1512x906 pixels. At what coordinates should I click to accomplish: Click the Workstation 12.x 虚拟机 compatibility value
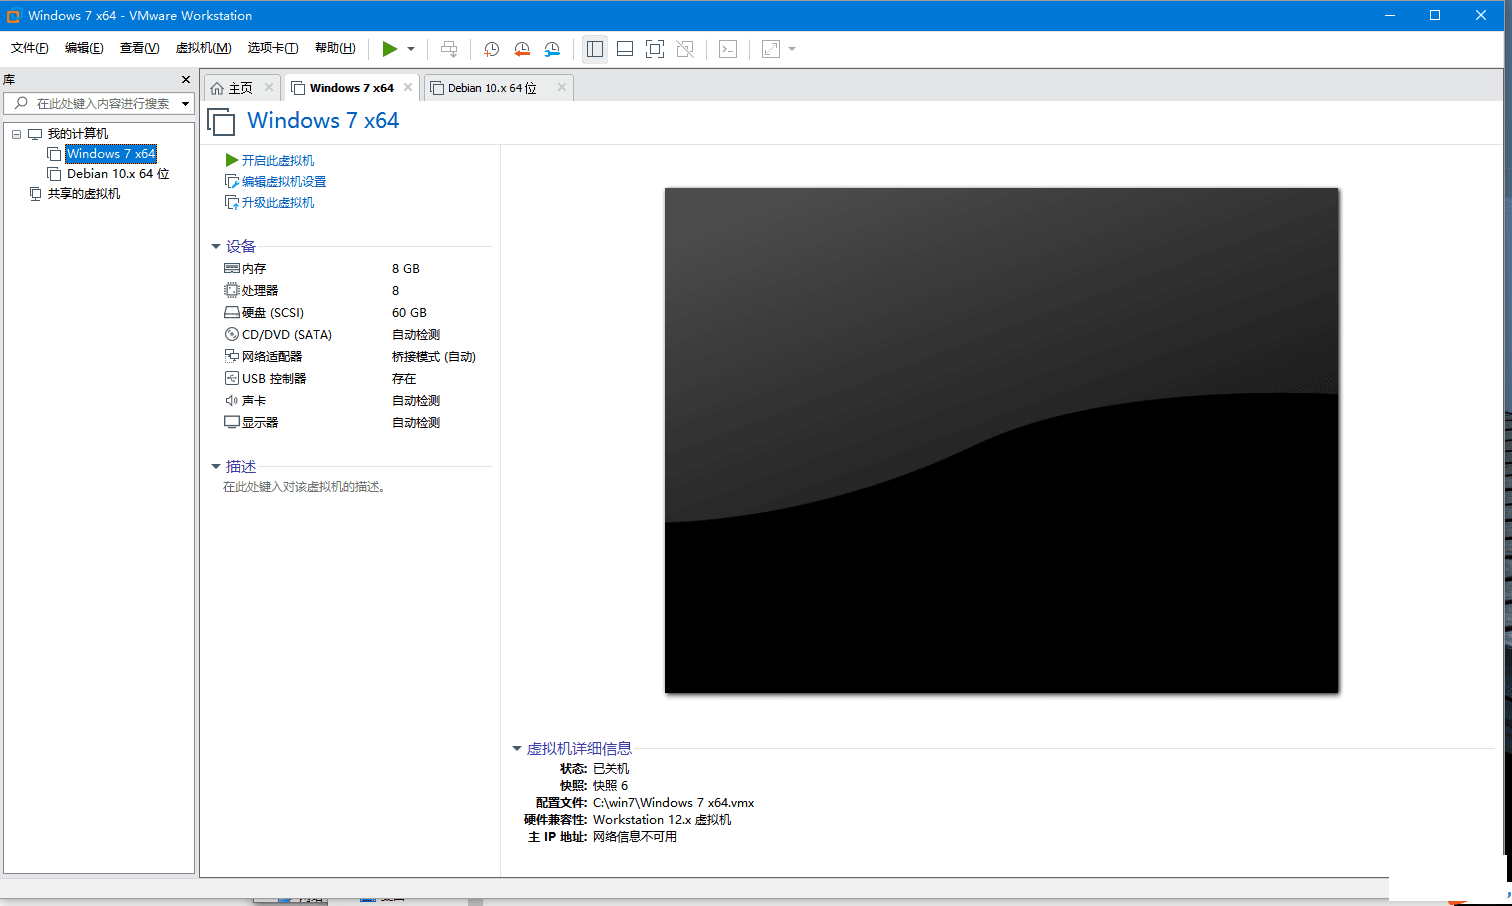(x=662, y=820)
